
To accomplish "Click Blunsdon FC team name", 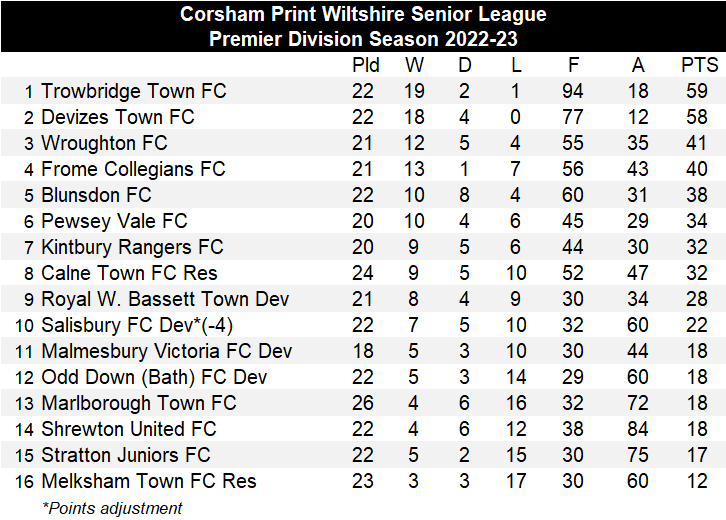I will pos(96,194).
